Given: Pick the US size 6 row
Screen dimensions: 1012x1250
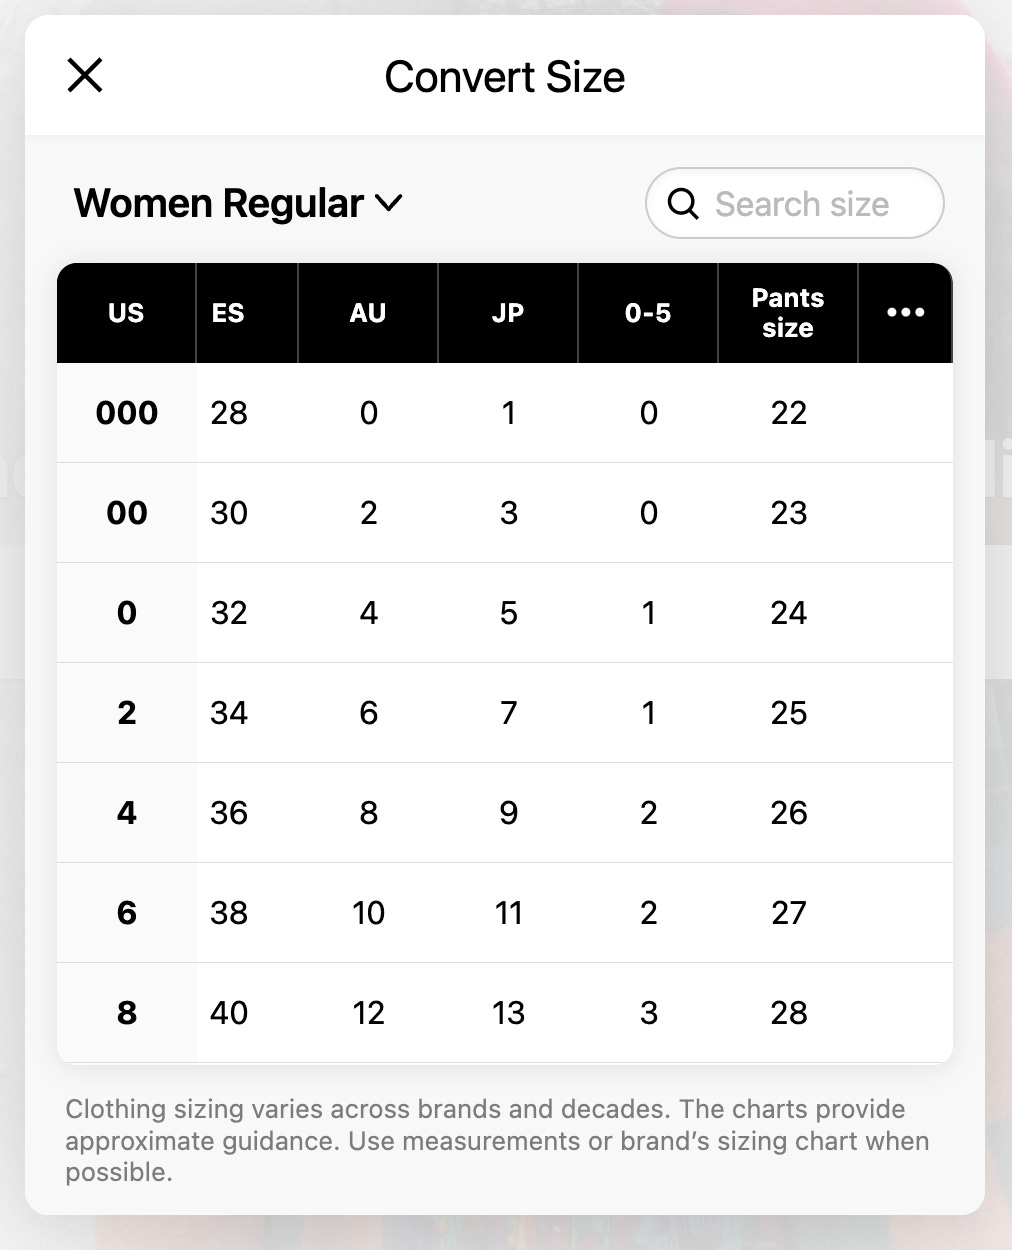Looking at the screenshot, I should click(x=505, y=913).
